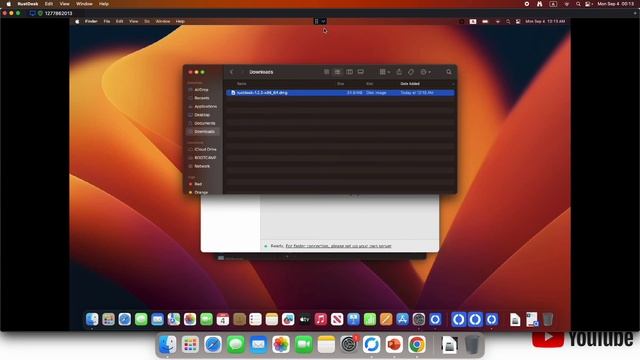
Task: Switch Finder to column view
Action: 349,72
